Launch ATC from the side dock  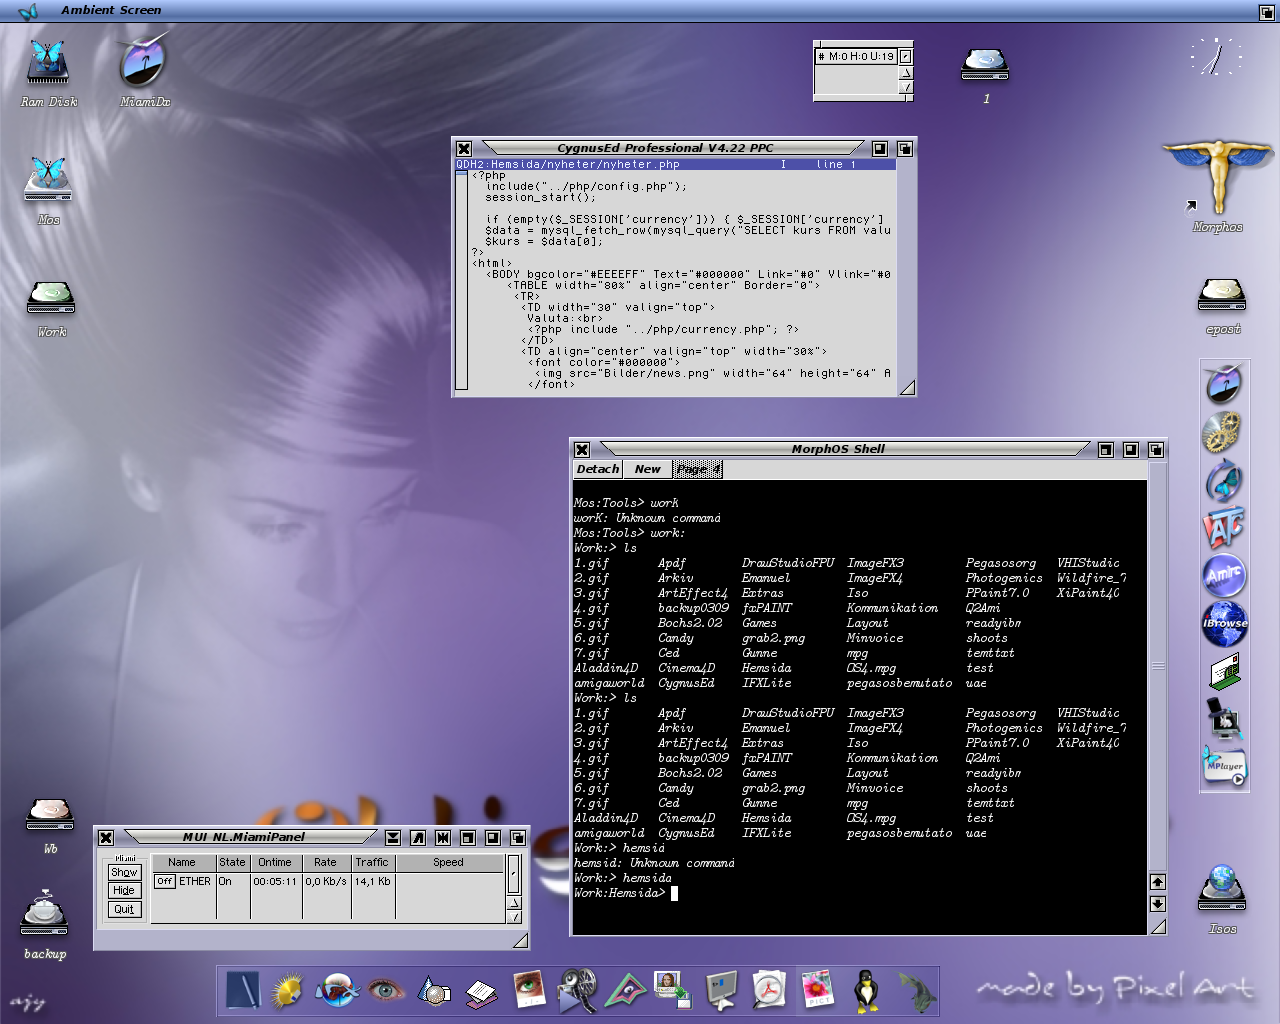[x=1224, y=527]
